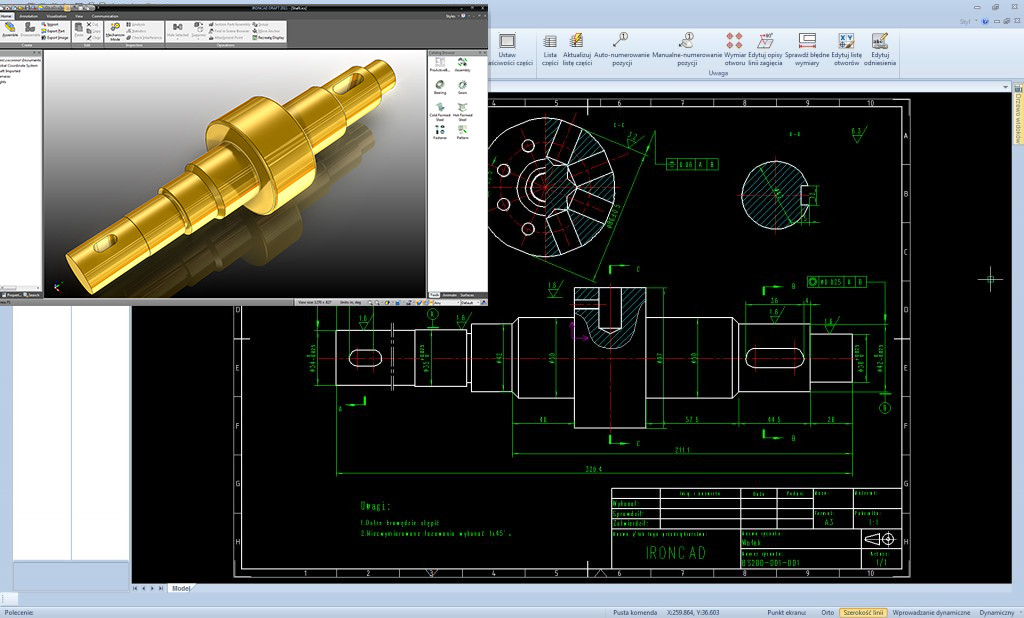Toggle Szerokość linii in status bar
1024x618 pixels.
863,611
